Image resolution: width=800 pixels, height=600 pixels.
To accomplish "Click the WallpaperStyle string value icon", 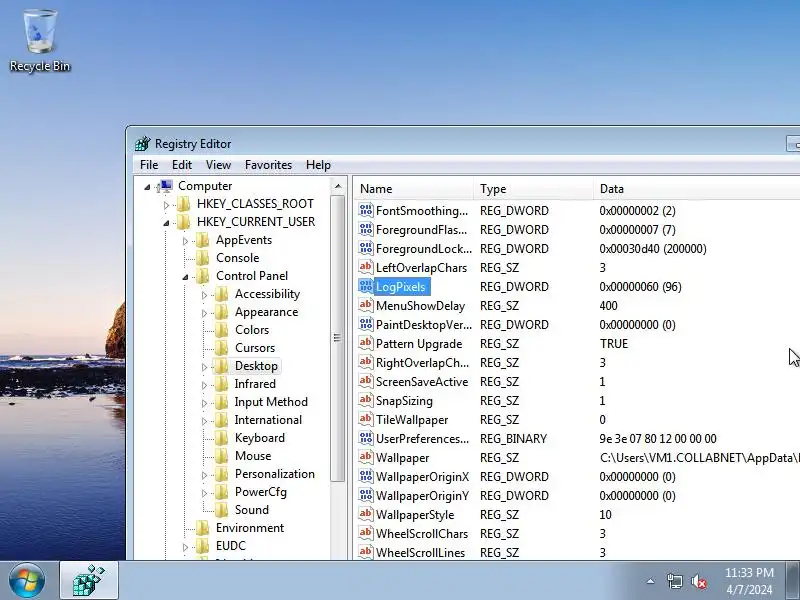I will (x=366, y=514).
